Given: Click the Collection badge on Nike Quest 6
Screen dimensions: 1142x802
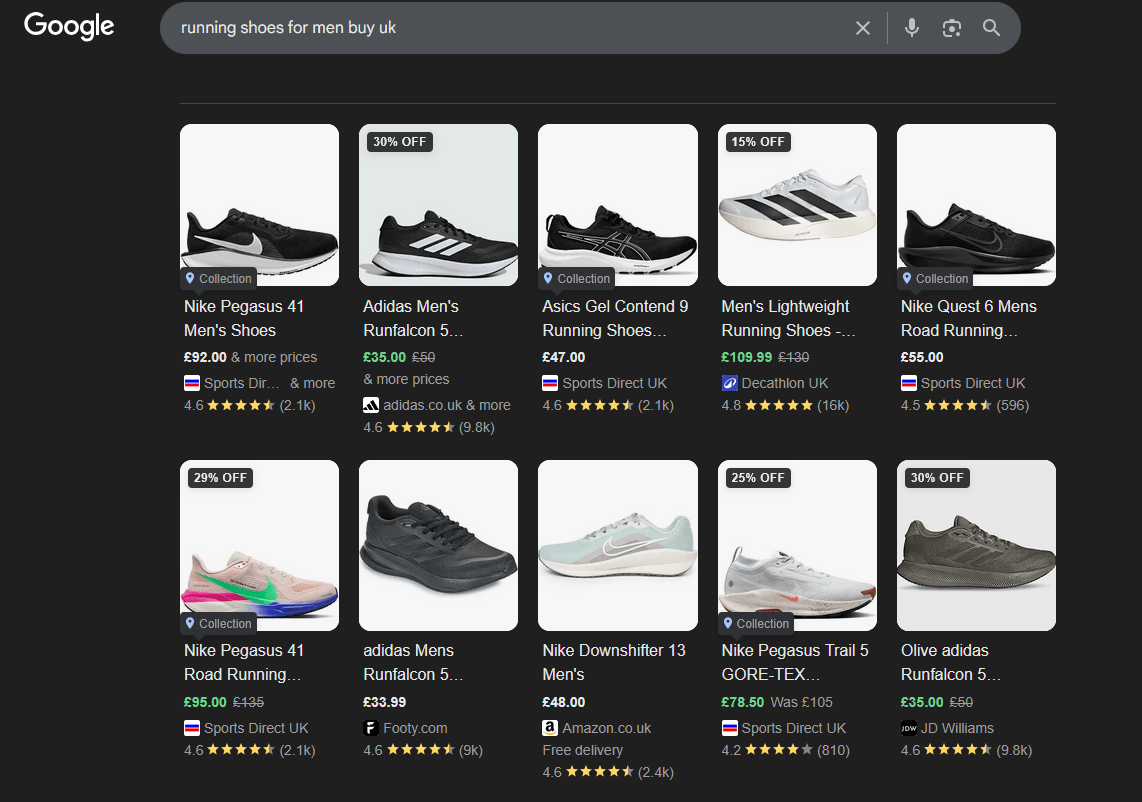Looking at the screenshot, I should (x=934, y=279).
